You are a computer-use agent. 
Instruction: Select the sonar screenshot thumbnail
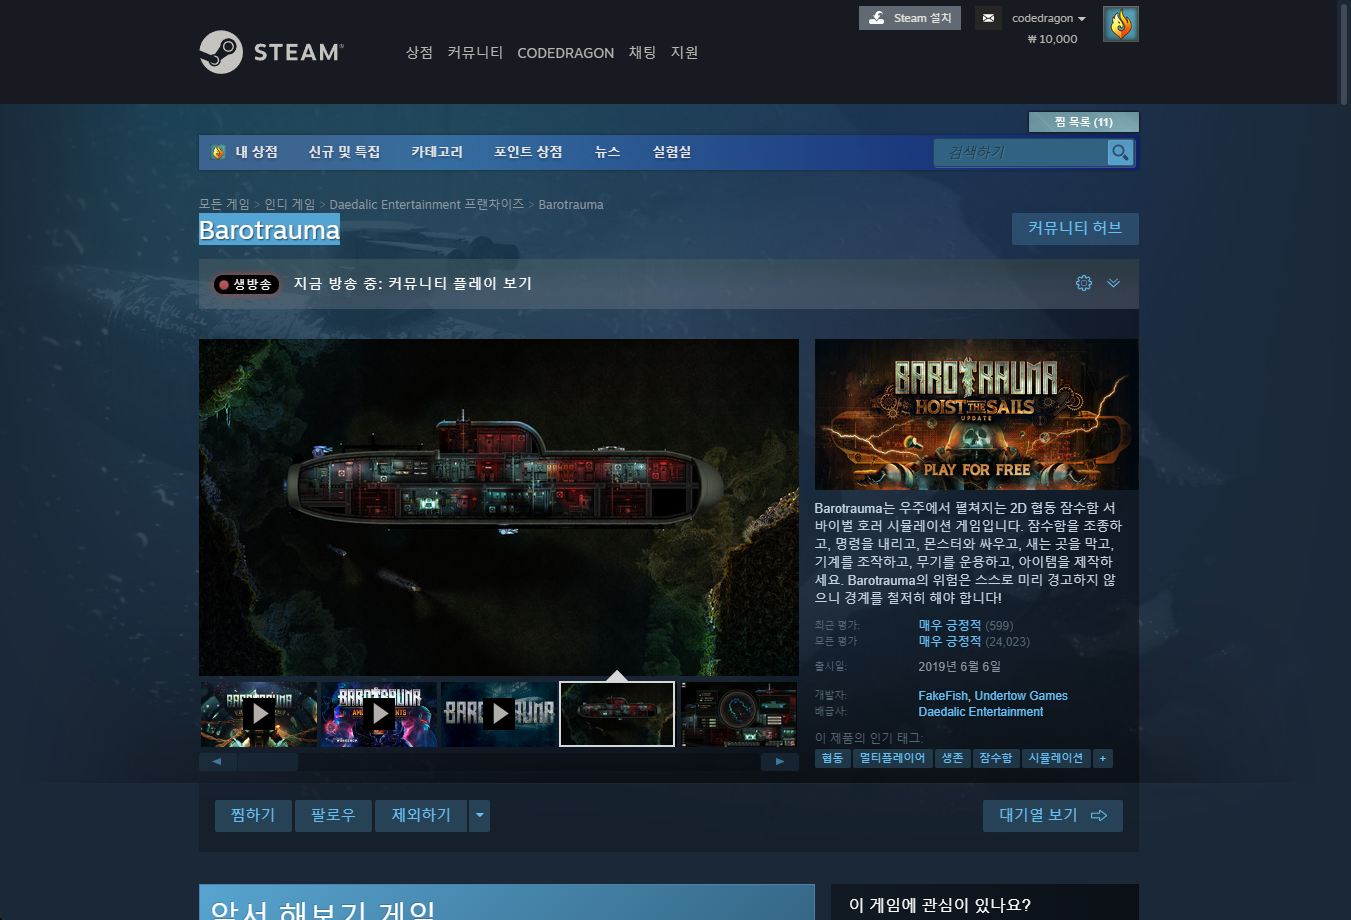[739, 714]
